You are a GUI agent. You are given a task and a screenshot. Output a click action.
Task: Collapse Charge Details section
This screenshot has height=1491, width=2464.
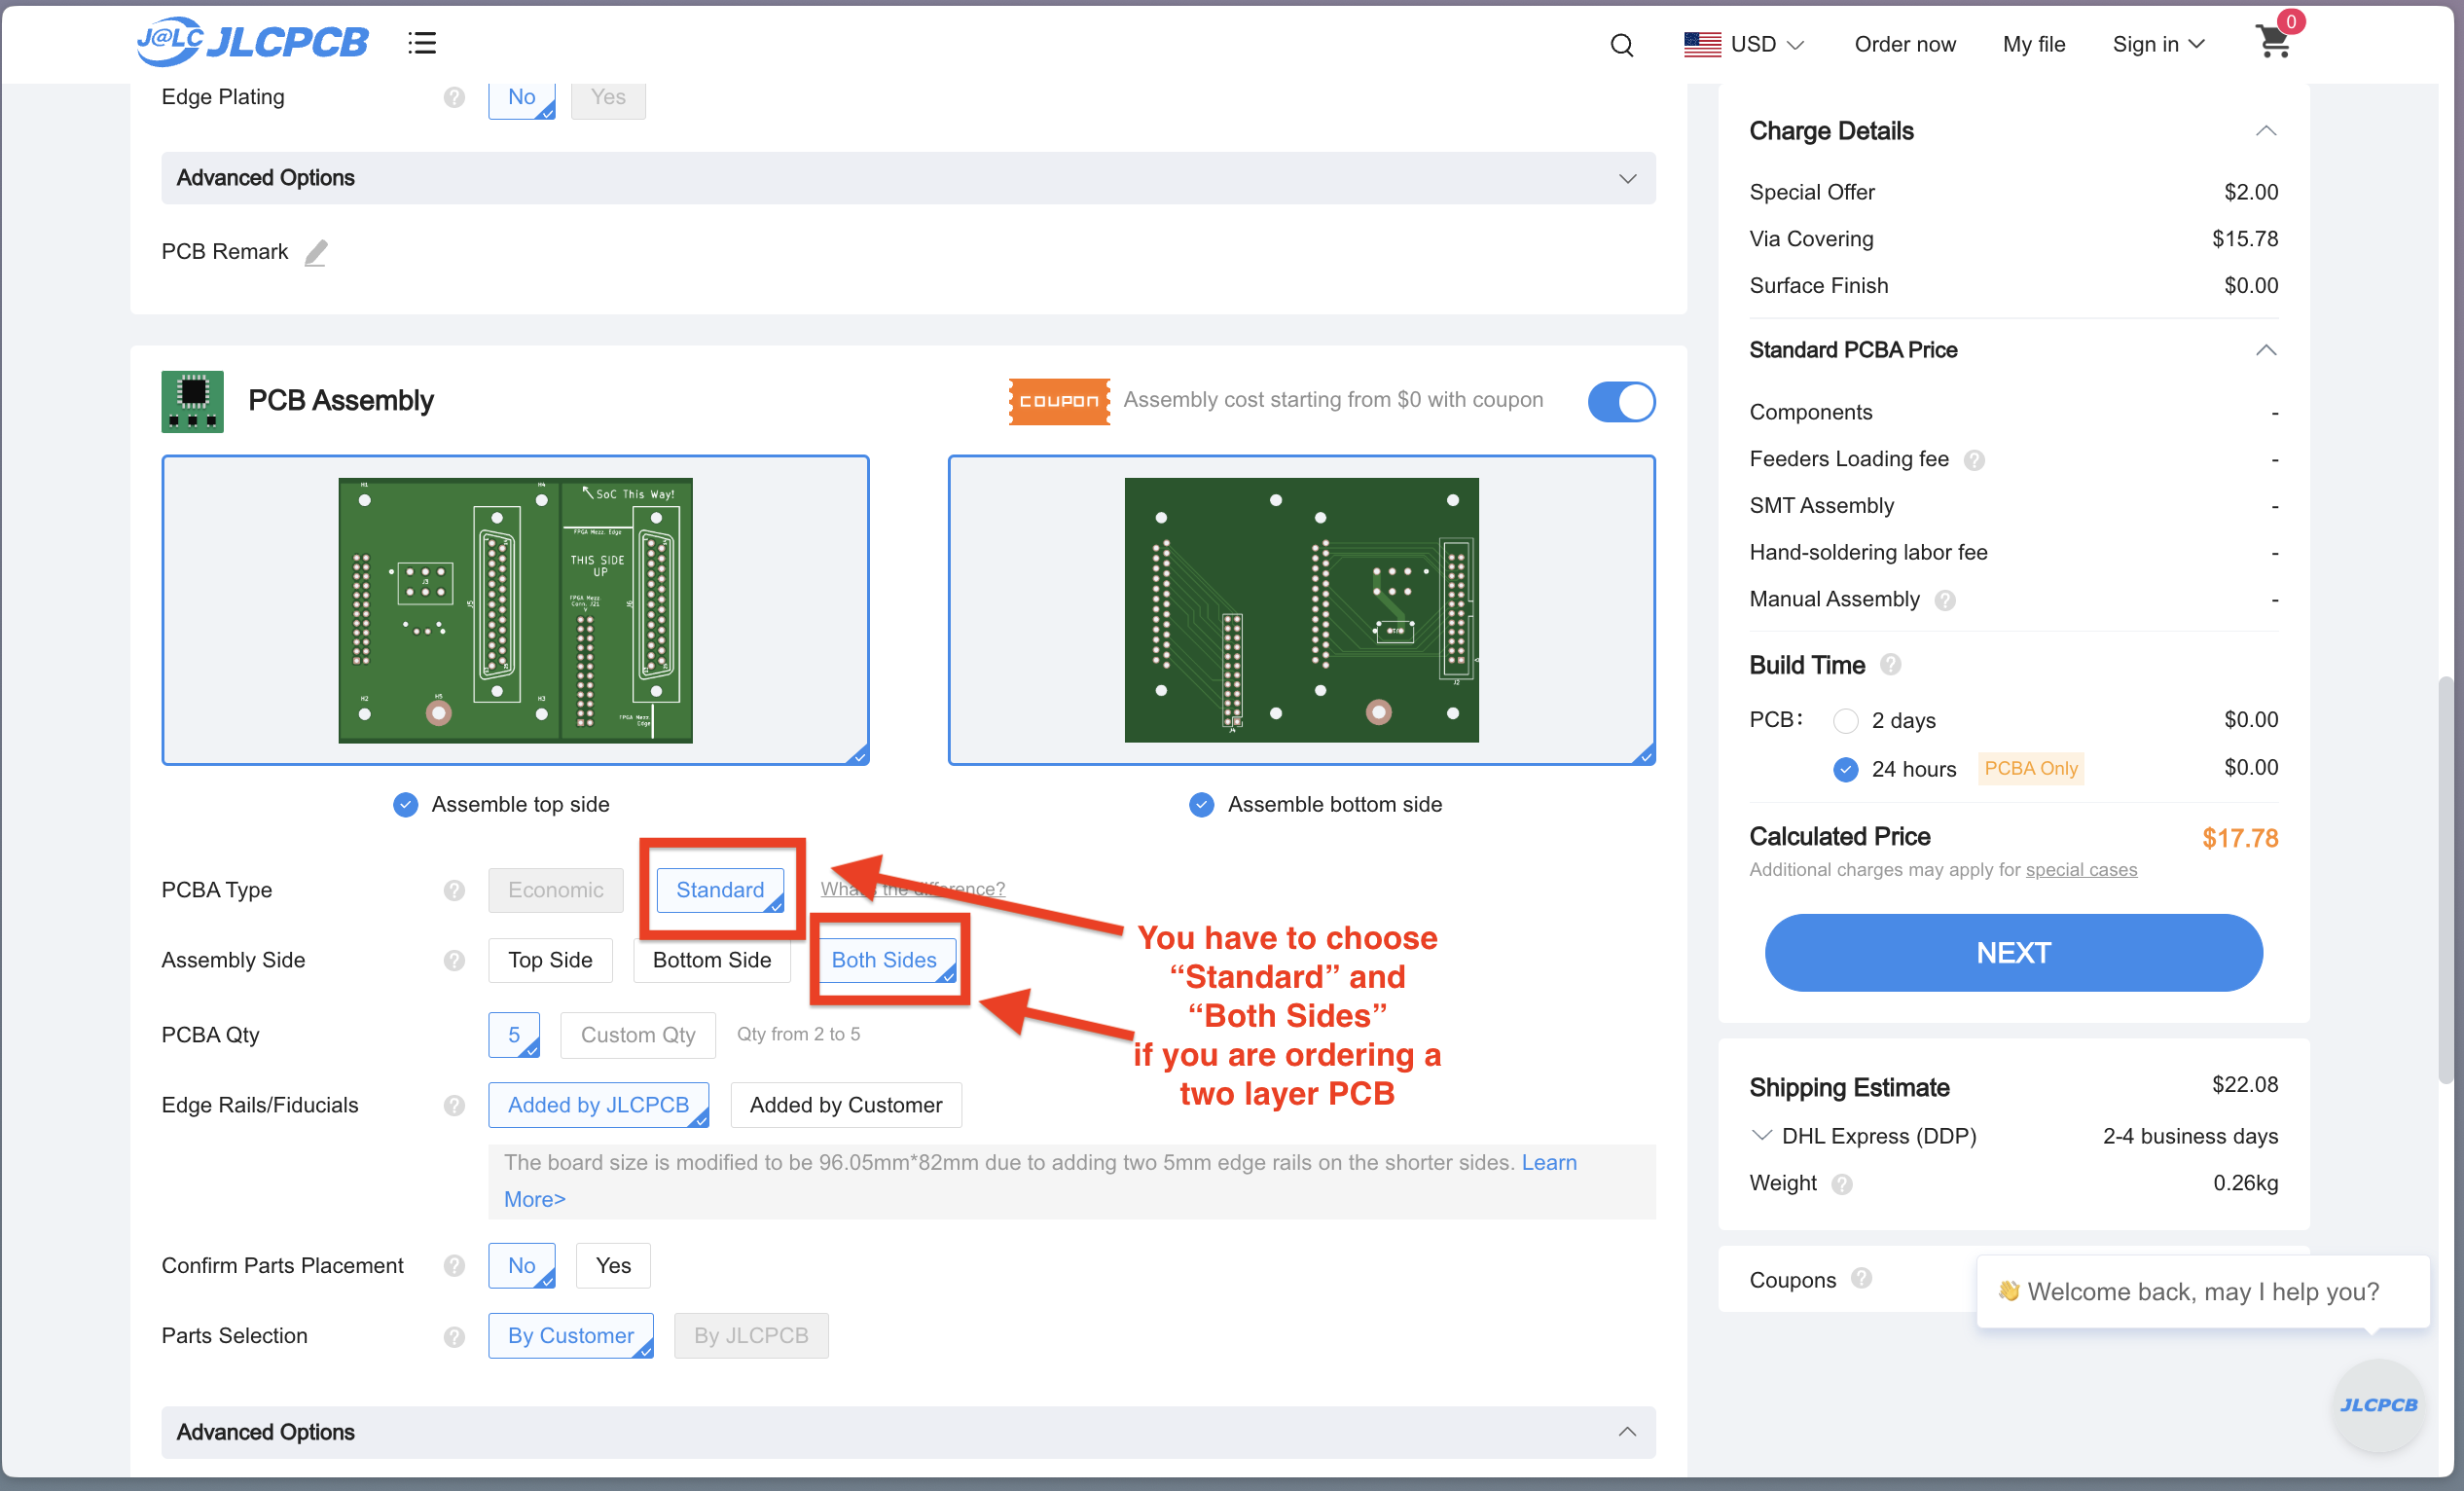coord(2265,131)
